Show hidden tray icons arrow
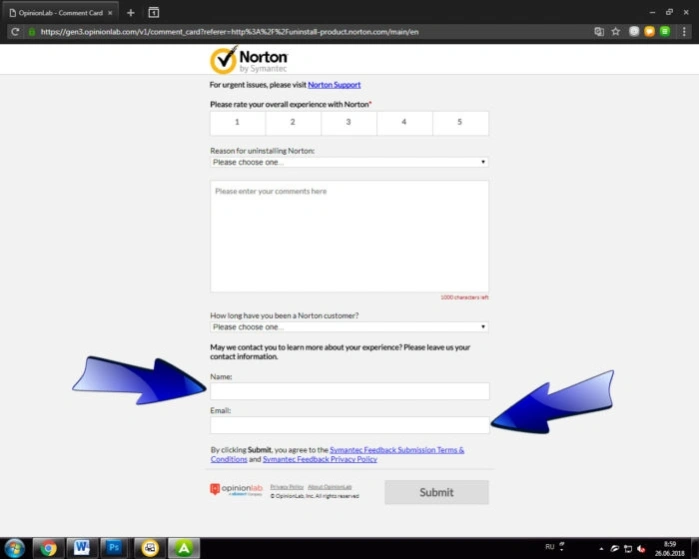The height and width of the screenshot is (559, 699). 601,549
